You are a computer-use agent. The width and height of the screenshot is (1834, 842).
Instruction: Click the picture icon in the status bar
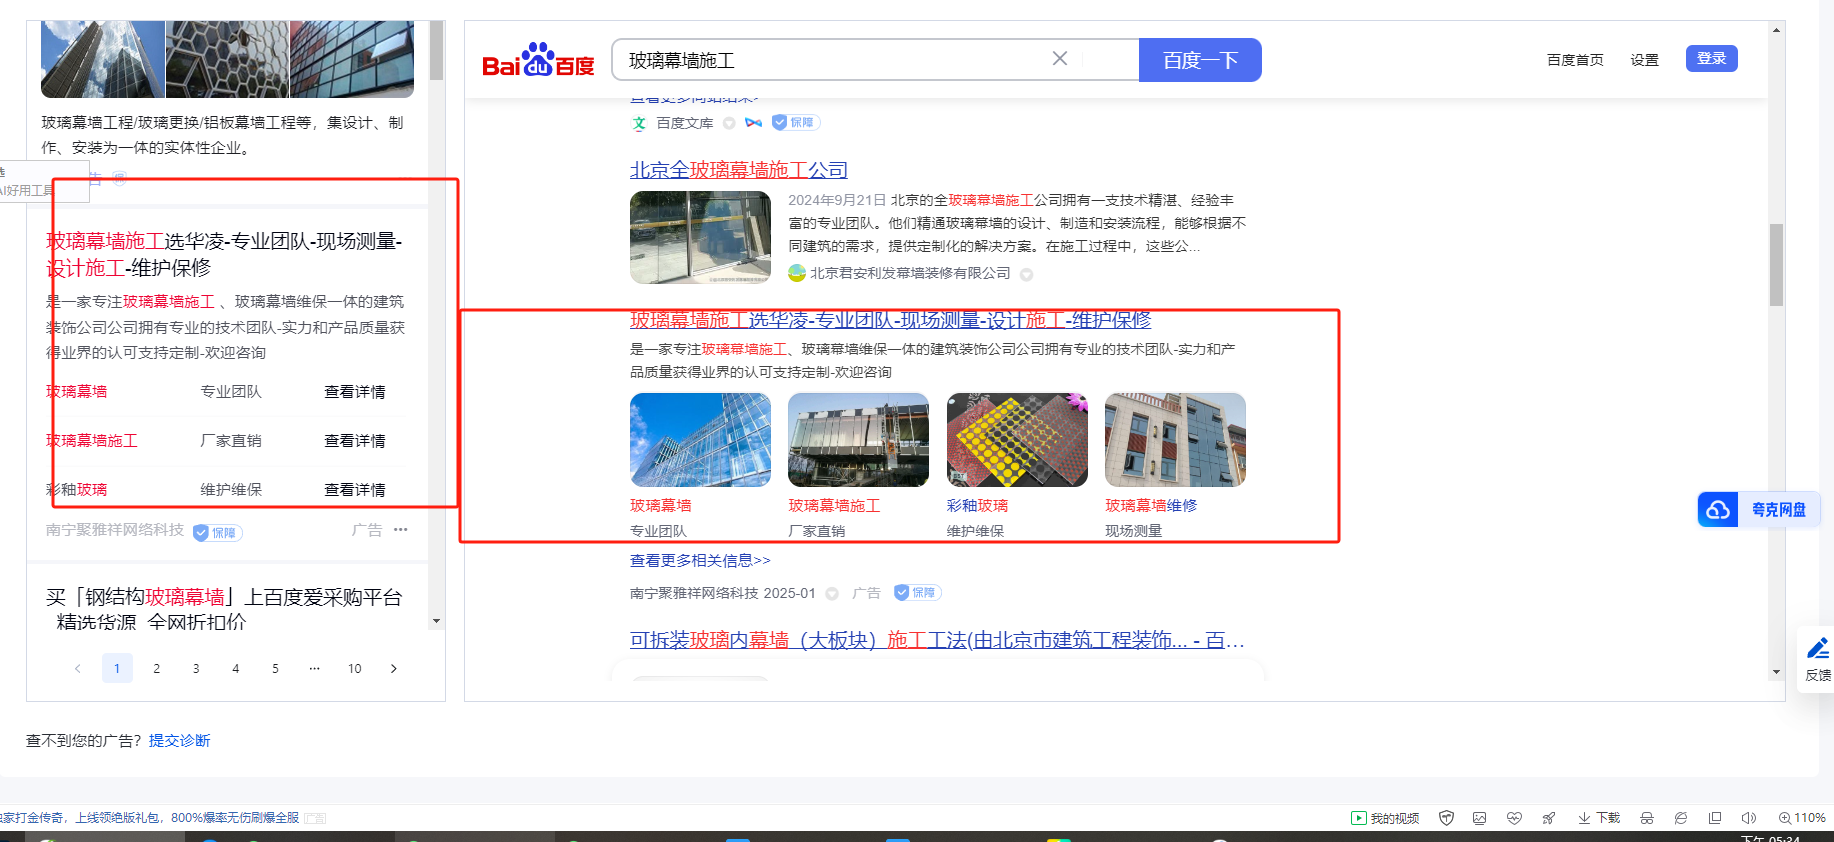[1480, 818]
